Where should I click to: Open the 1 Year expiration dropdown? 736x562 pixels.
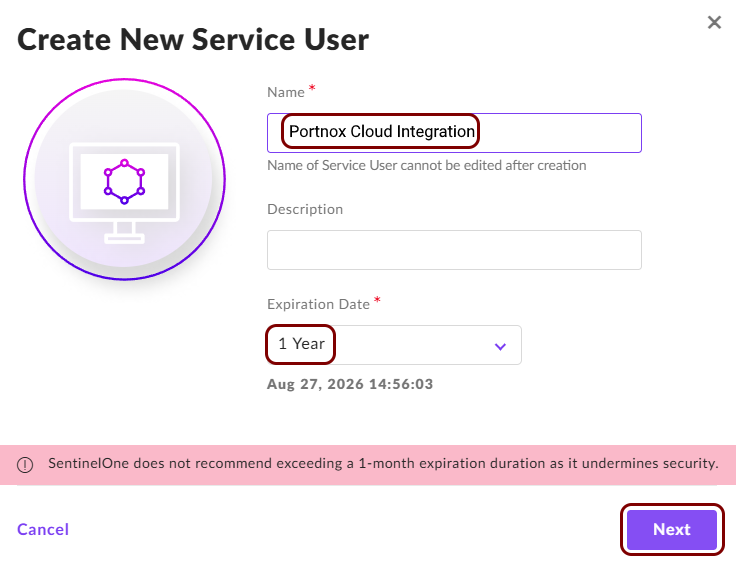click(x=394, y=345)
